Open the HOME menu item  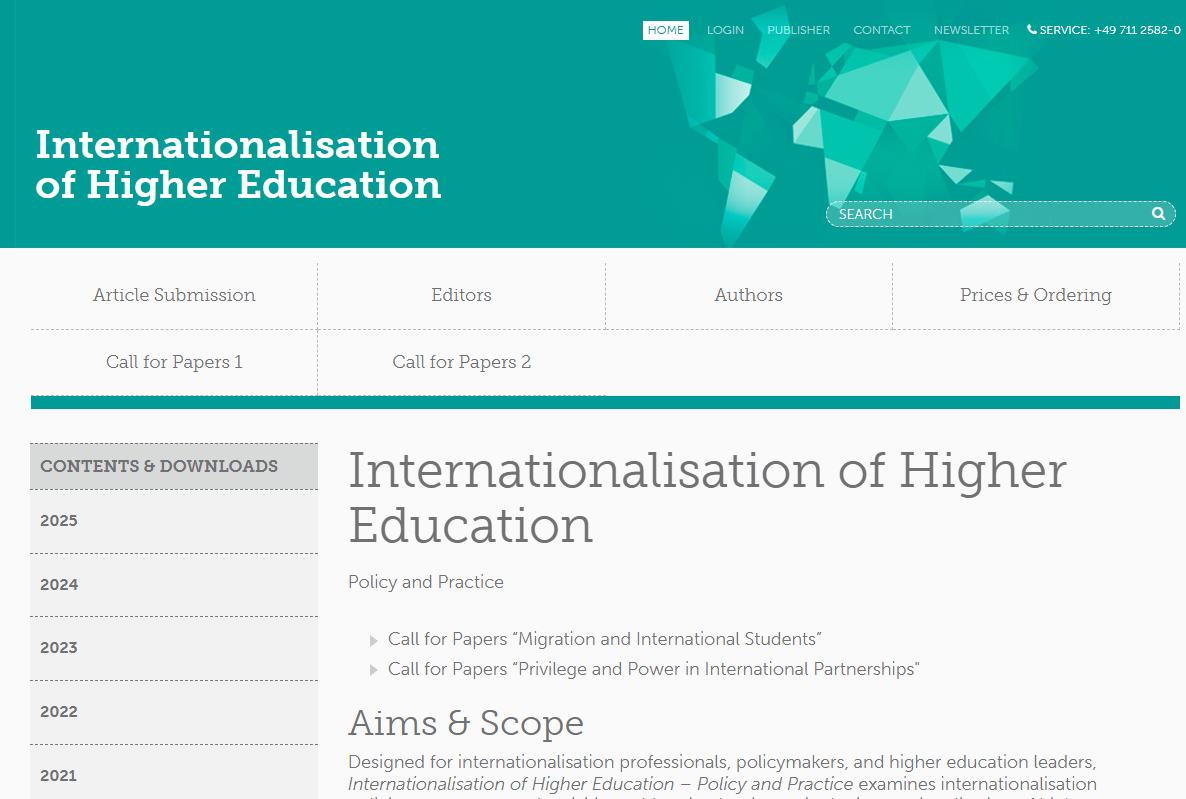click(665, 30)
